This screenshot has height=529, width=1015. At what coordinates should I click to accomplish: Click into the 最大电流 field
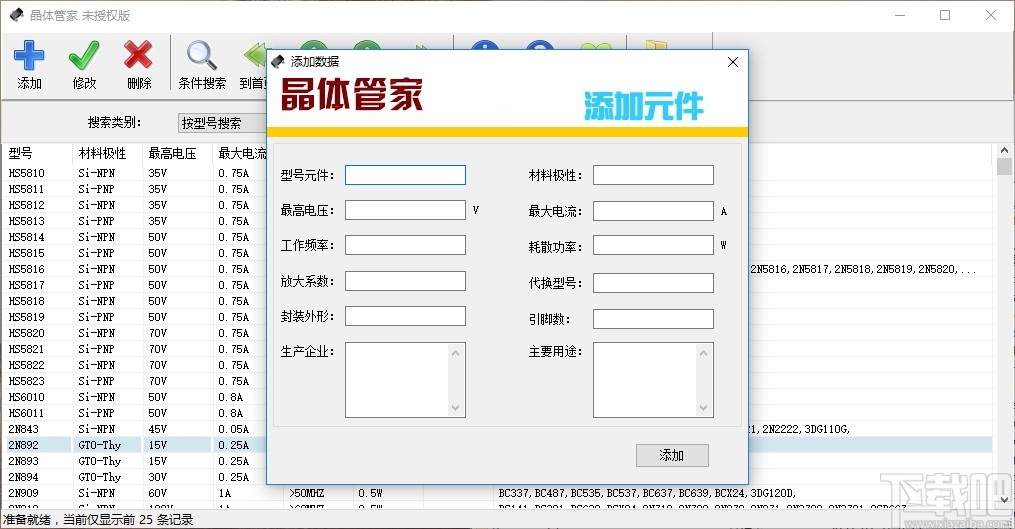(653, 210)
